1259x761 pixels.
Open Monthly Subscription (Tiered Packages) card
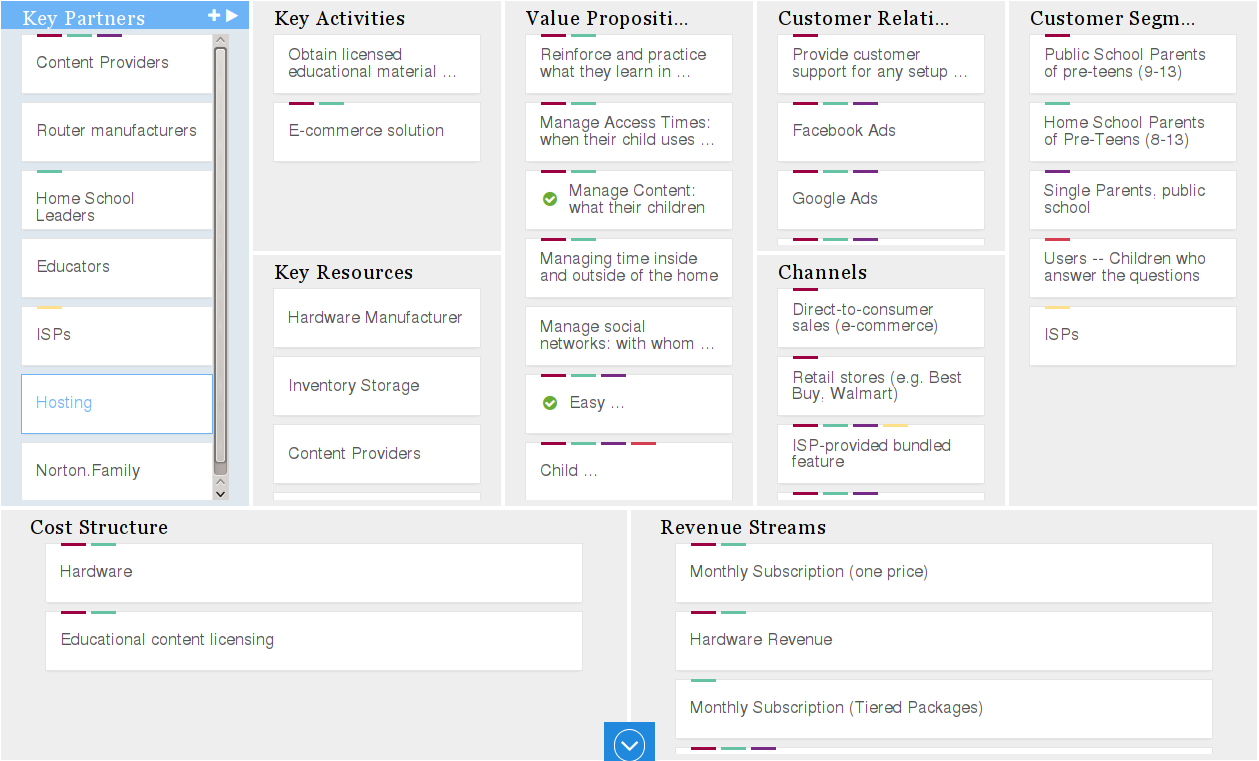click(943, 708)
